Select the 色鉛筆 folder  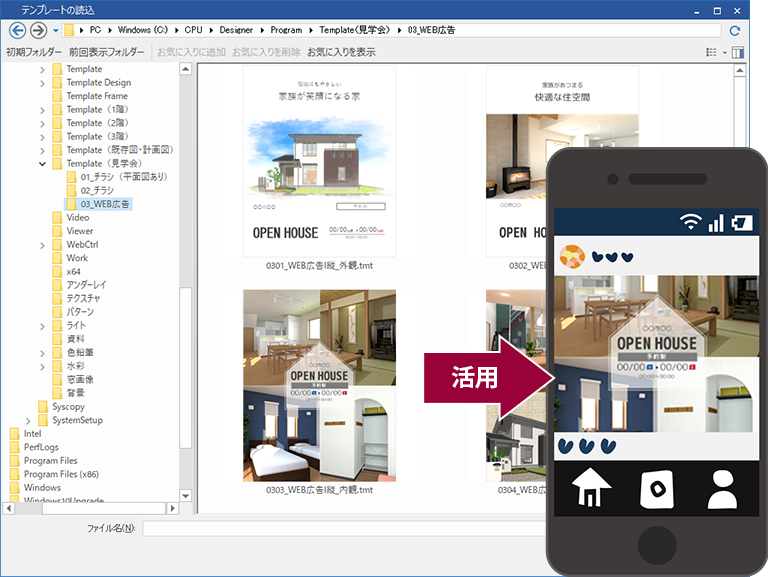[x=73, y=352]
